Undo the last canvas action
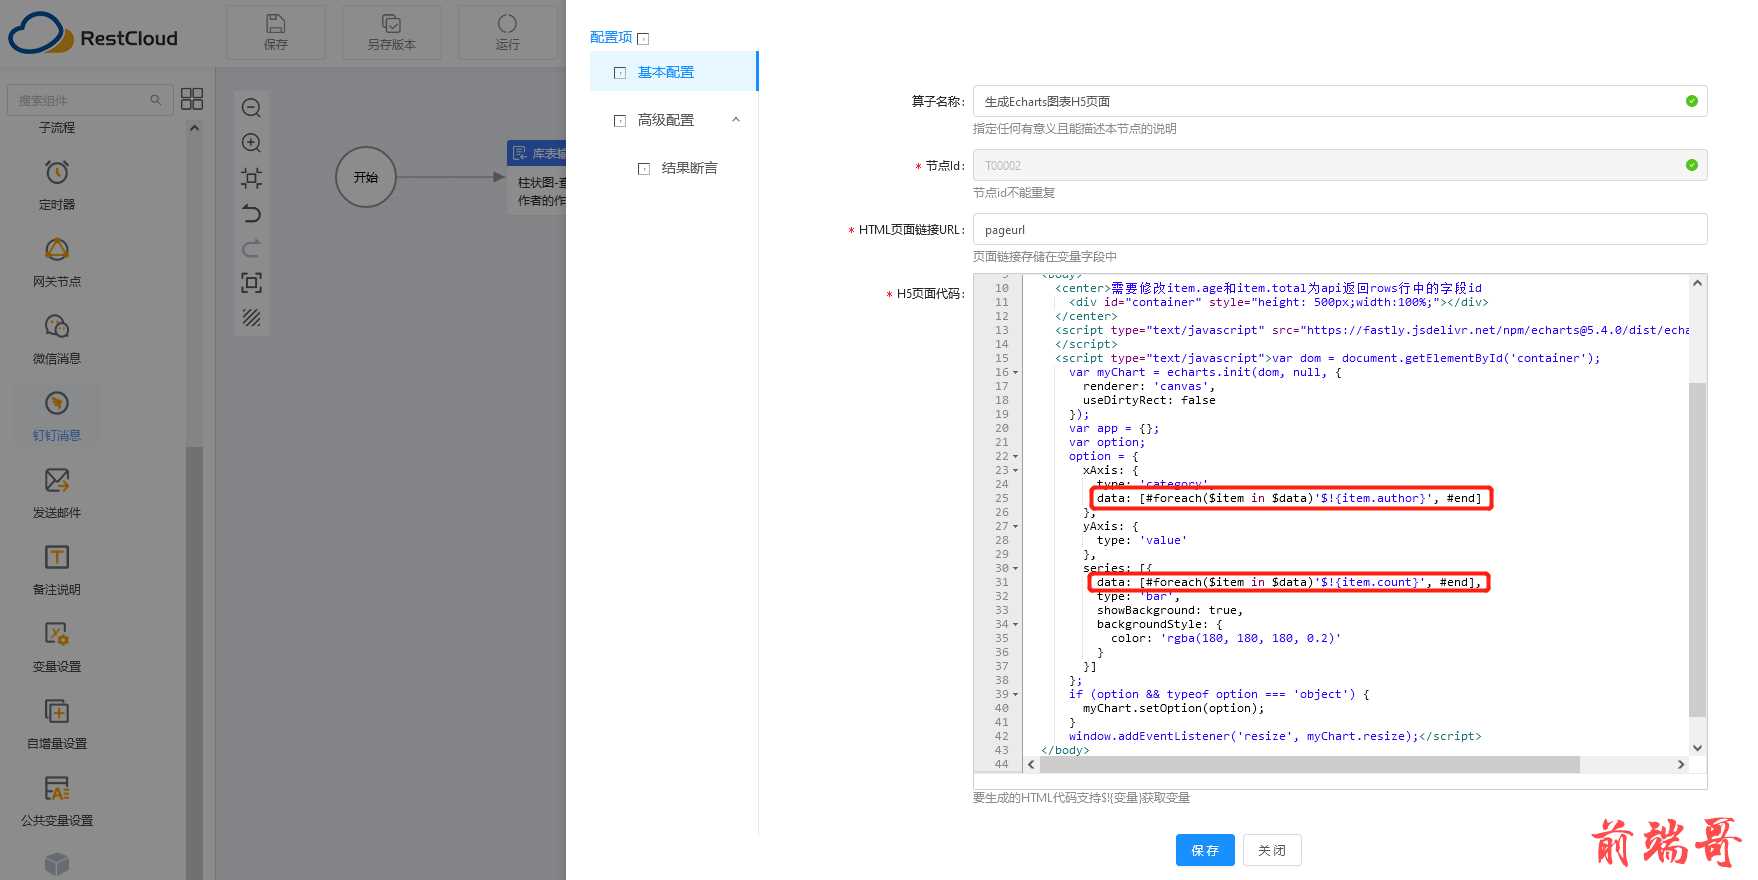This screenshot has width=1758, height=880. coord(252,213)
